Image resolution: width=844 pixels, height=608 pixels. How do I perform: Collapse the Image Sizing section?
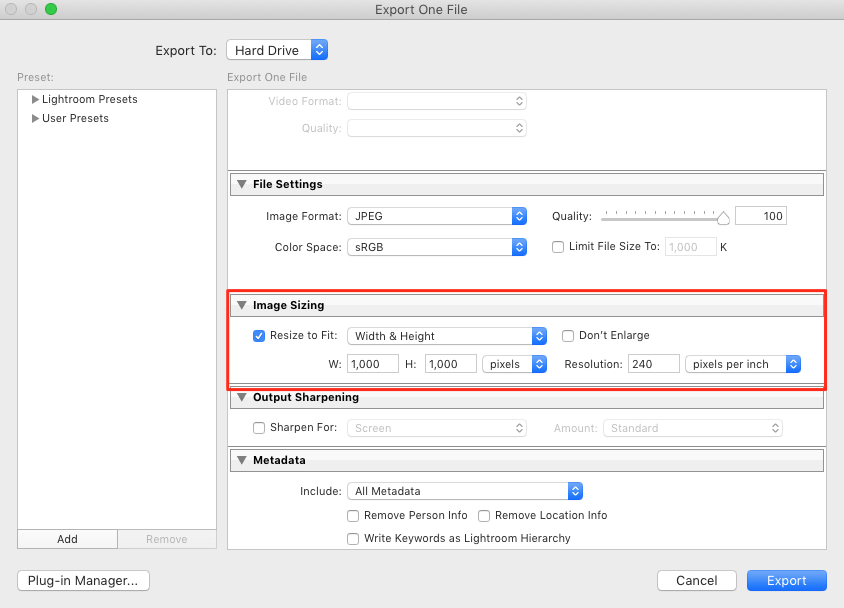point(242,305)
